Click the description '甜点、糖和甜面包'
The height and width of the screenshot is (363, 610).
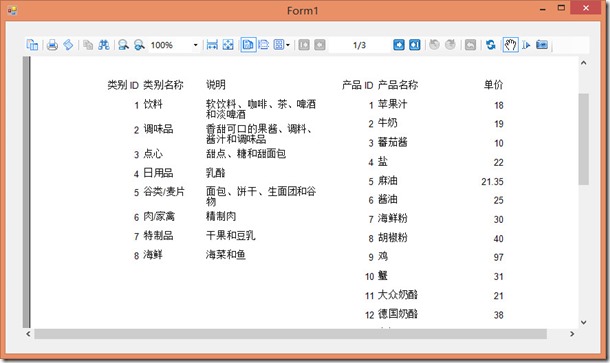[x=246, y=154]
